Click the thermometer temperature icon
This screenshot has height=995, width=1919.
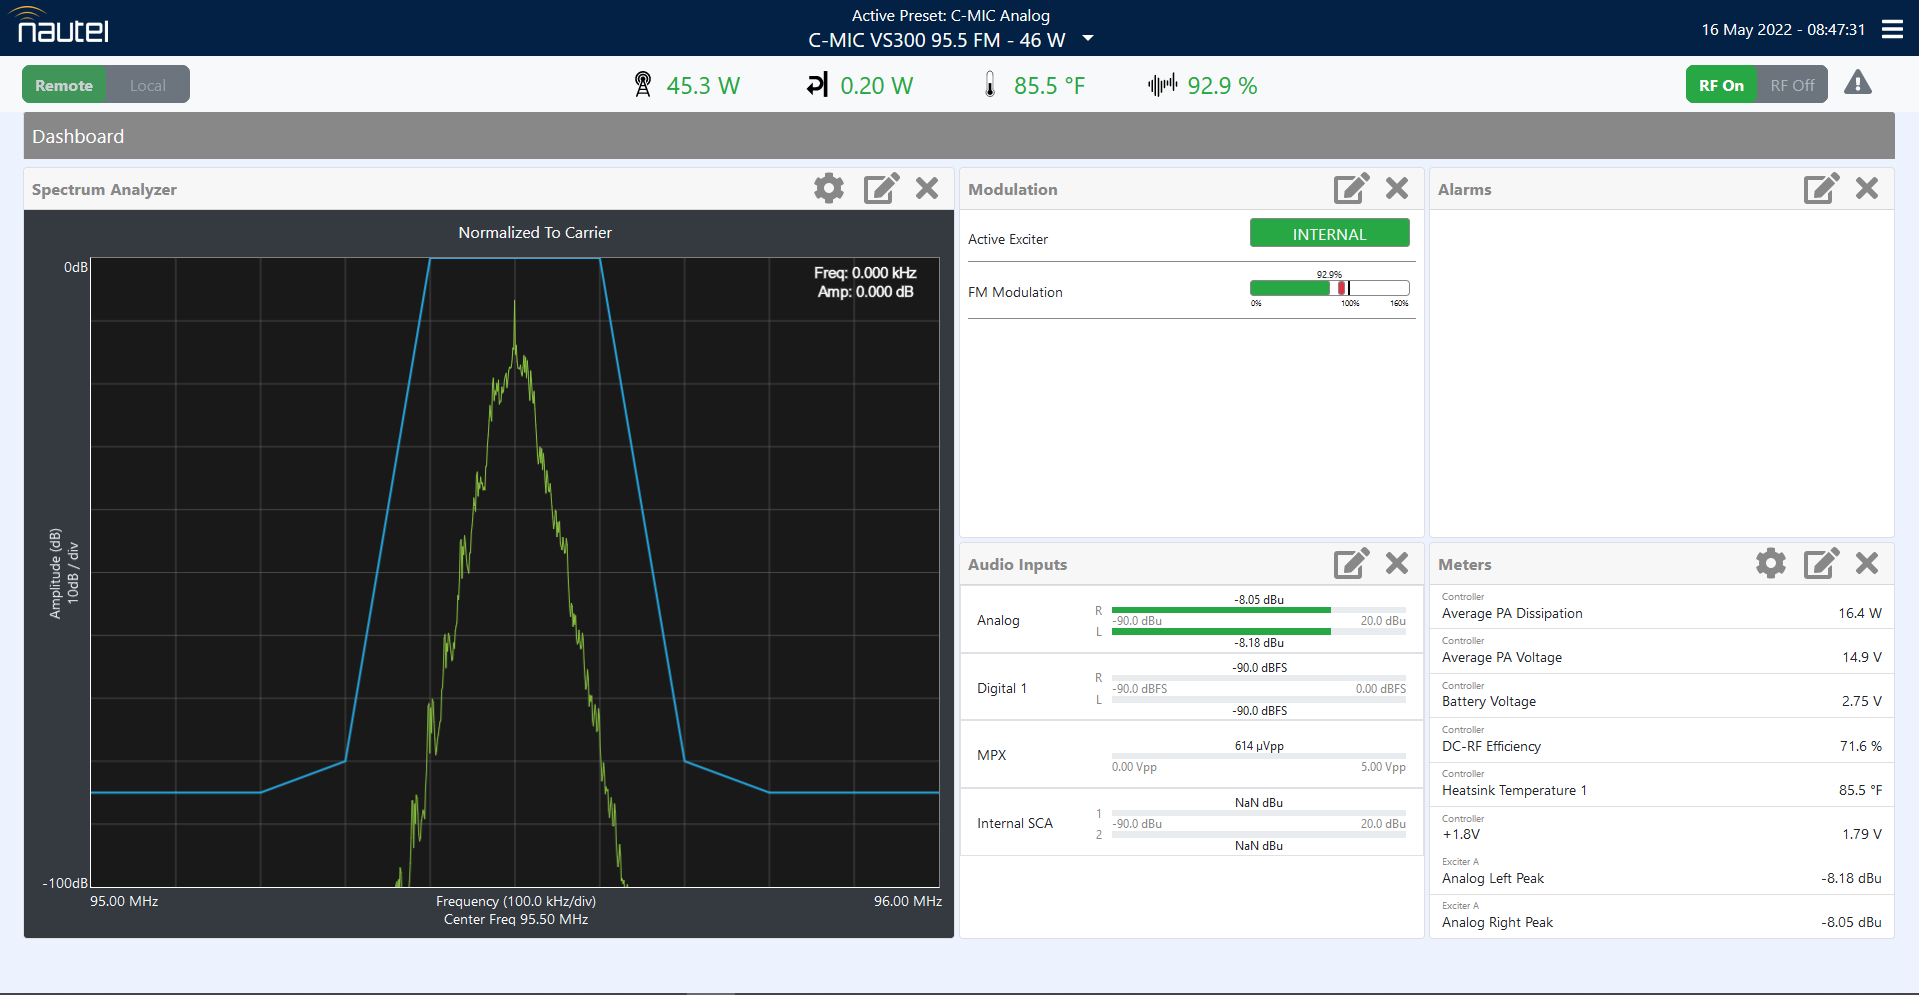(990, 85)
